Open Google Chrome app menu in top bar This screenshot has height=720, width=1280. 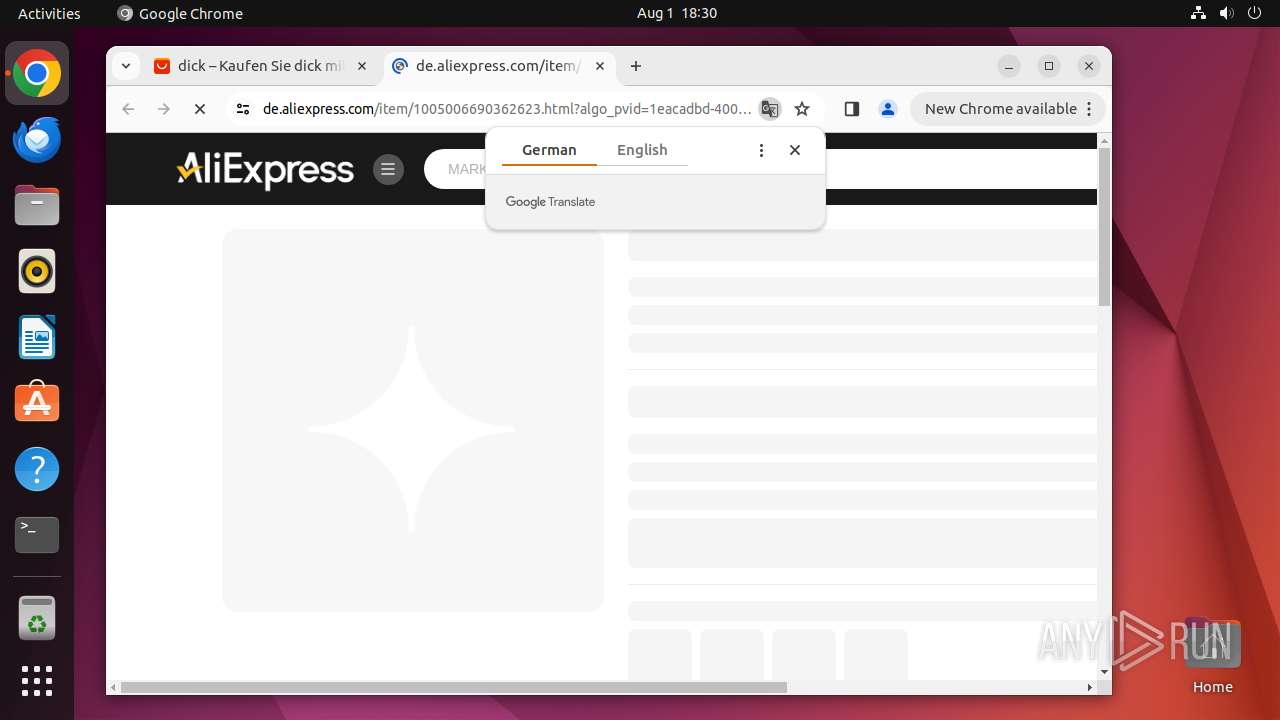180,13
